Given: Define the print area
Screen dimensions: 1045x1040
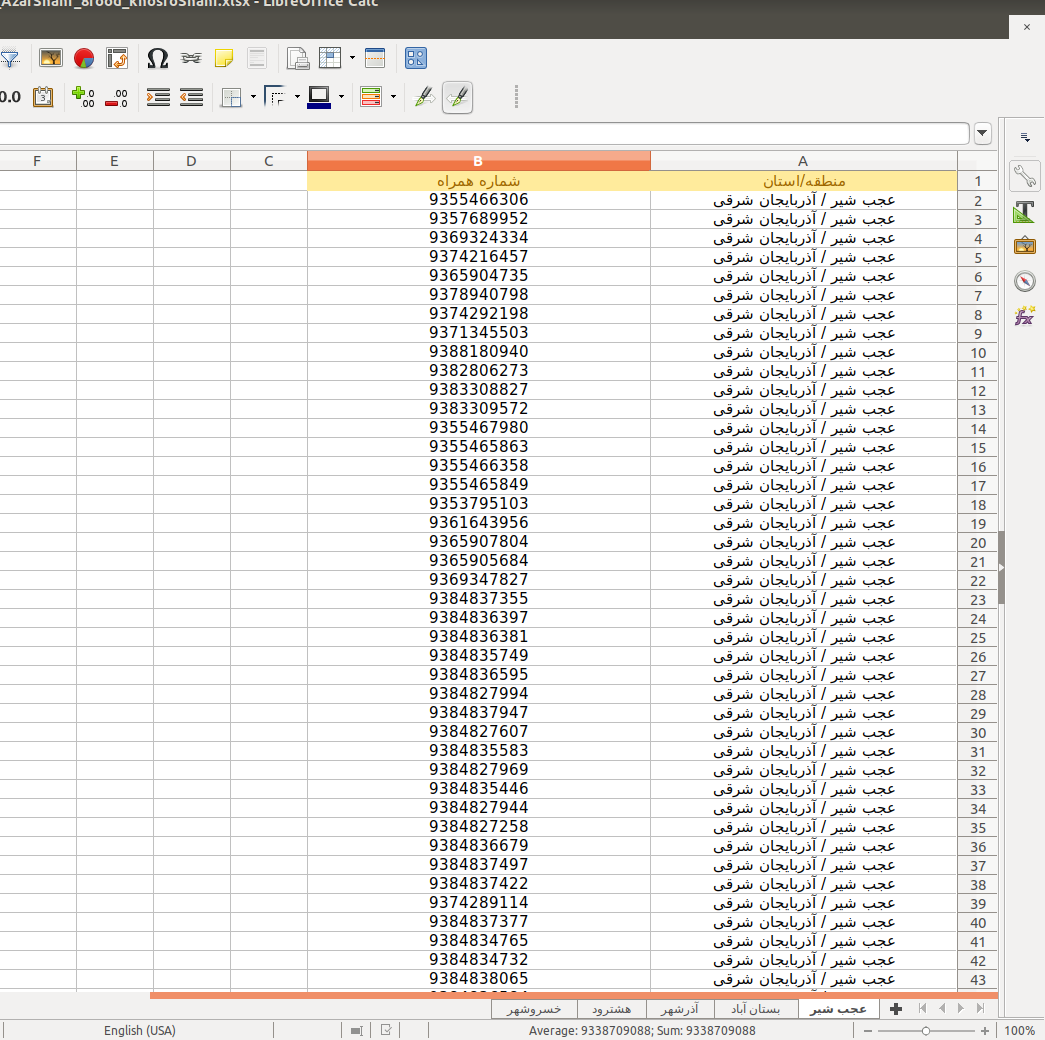Looking at the screenshot, I should [297, 58].
